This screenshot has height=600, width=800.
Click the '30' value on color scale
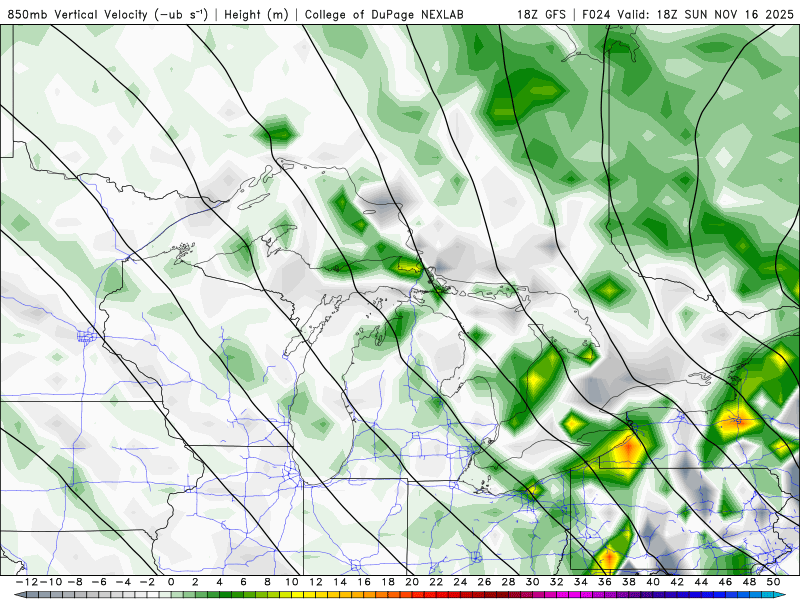[533, 582]
